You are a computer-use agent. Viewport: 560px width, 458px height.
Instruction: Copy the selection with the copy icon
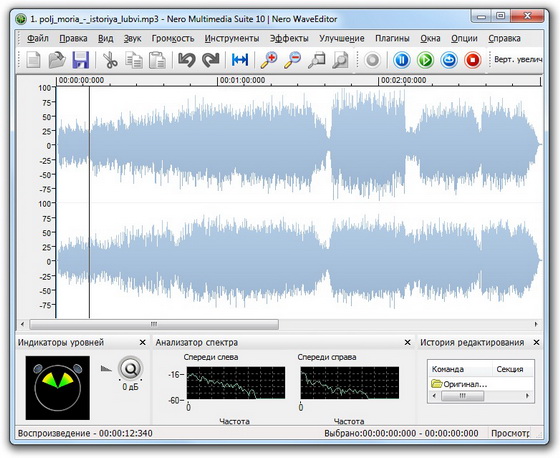pyautogui.click(x=134, y=60)
